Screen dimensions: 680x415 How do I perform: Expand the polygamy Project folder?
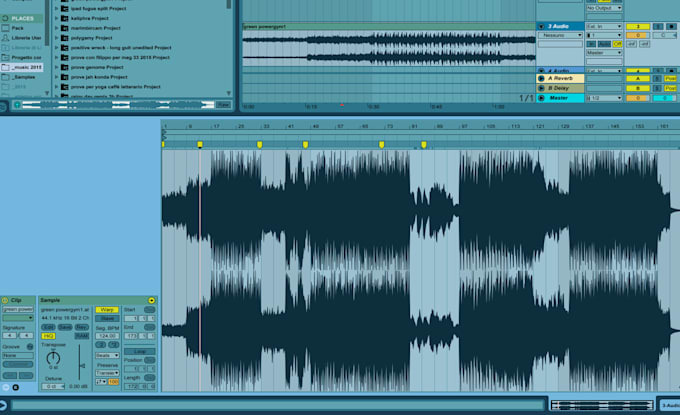coord(56,38)
